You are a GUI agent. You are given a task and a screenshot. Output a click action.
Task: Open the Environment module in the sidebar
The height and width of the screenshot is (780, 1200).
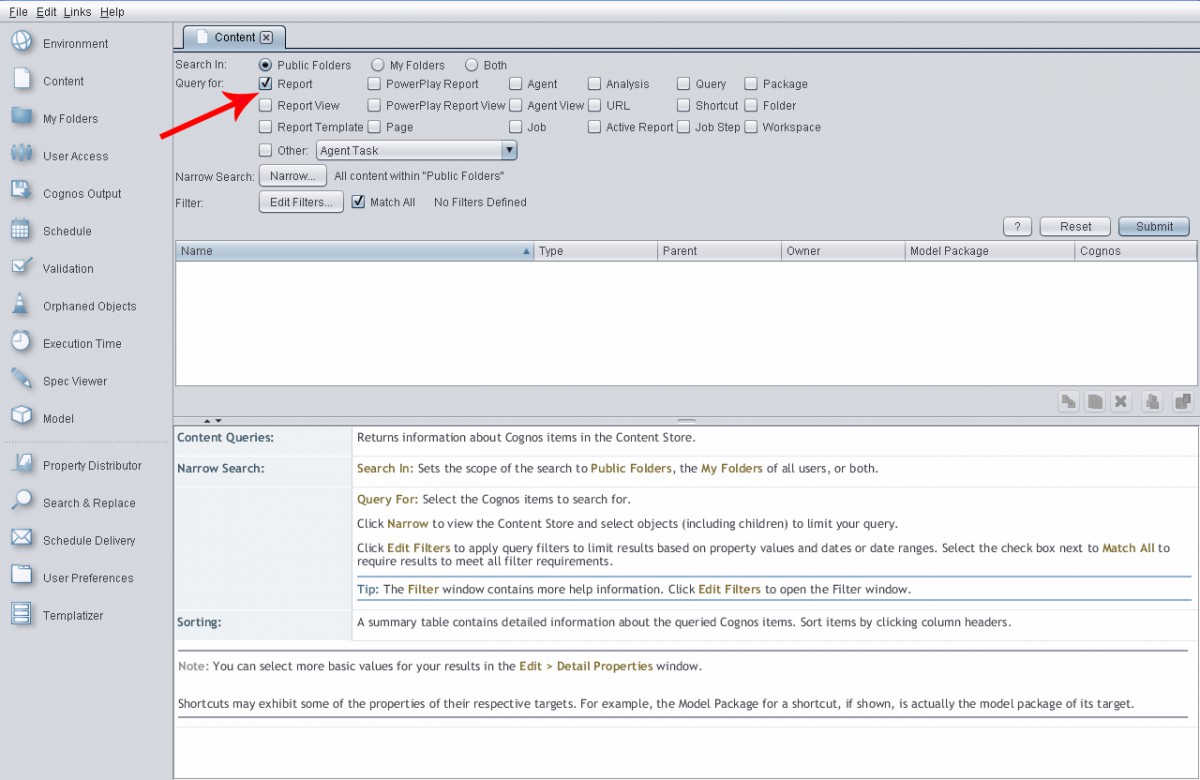coord(60,44)
